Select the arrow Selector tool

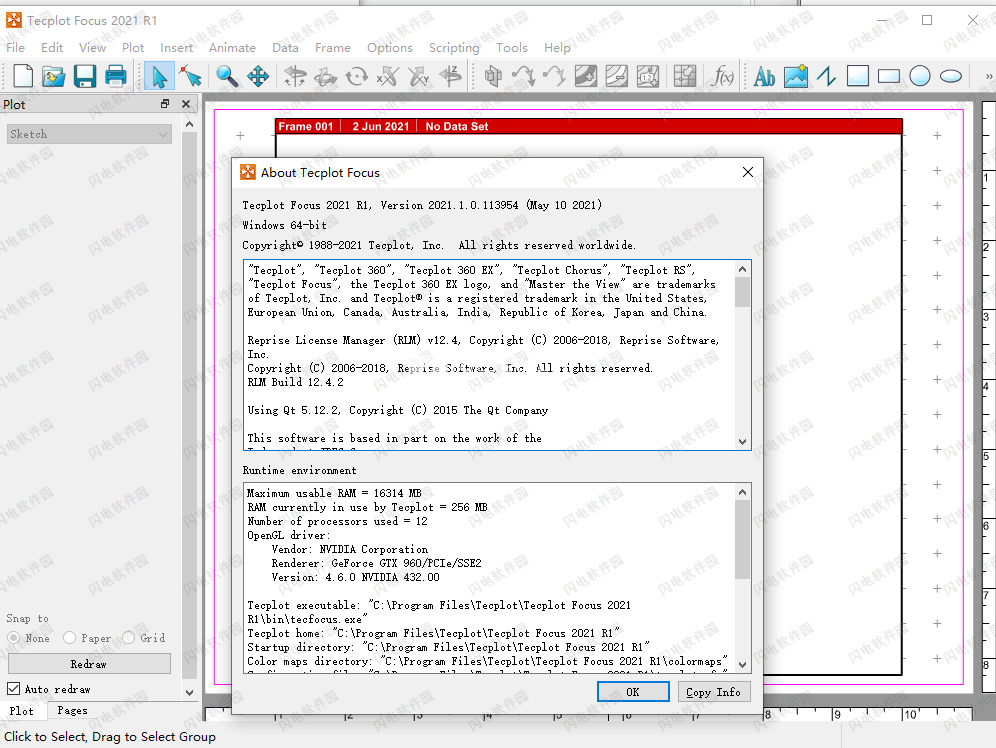tap(159, 76)
